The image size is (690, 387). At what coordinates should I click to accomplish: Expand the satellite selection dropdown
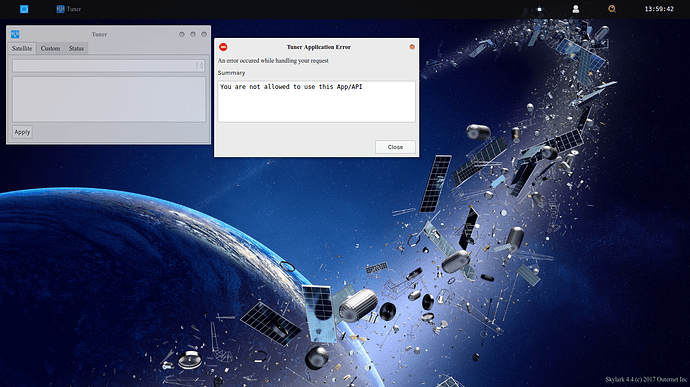pos(109,66)
